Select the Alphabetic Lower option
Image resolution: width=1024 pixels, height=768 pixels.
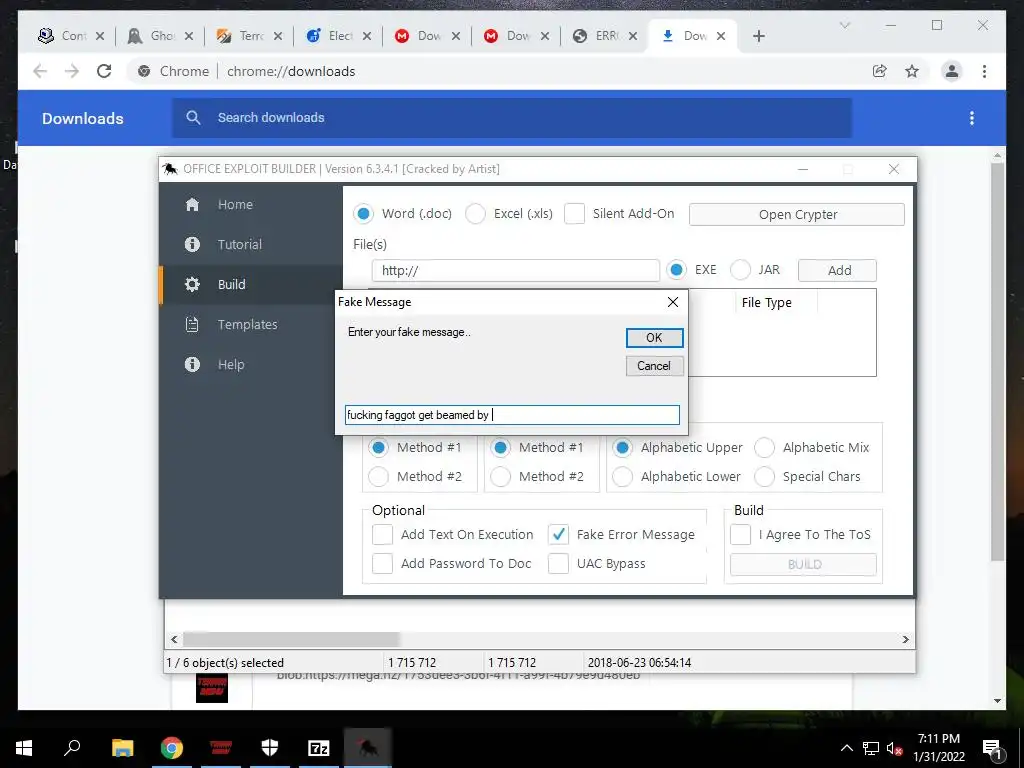pyautogui.click(x=622, y=477)
